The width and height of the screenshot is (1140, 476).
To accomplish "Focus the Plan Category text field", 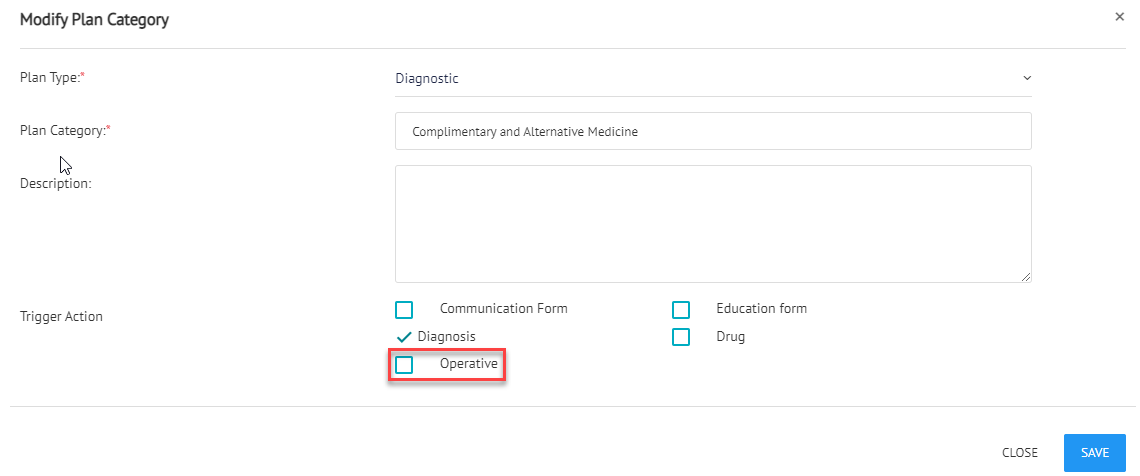I will click(x=713, y=132).
